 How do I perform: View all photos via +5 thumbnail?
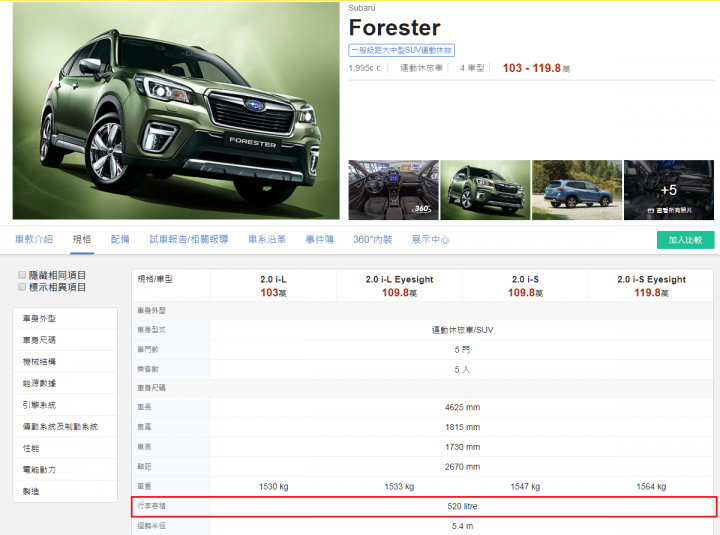(x=669, y=190)
